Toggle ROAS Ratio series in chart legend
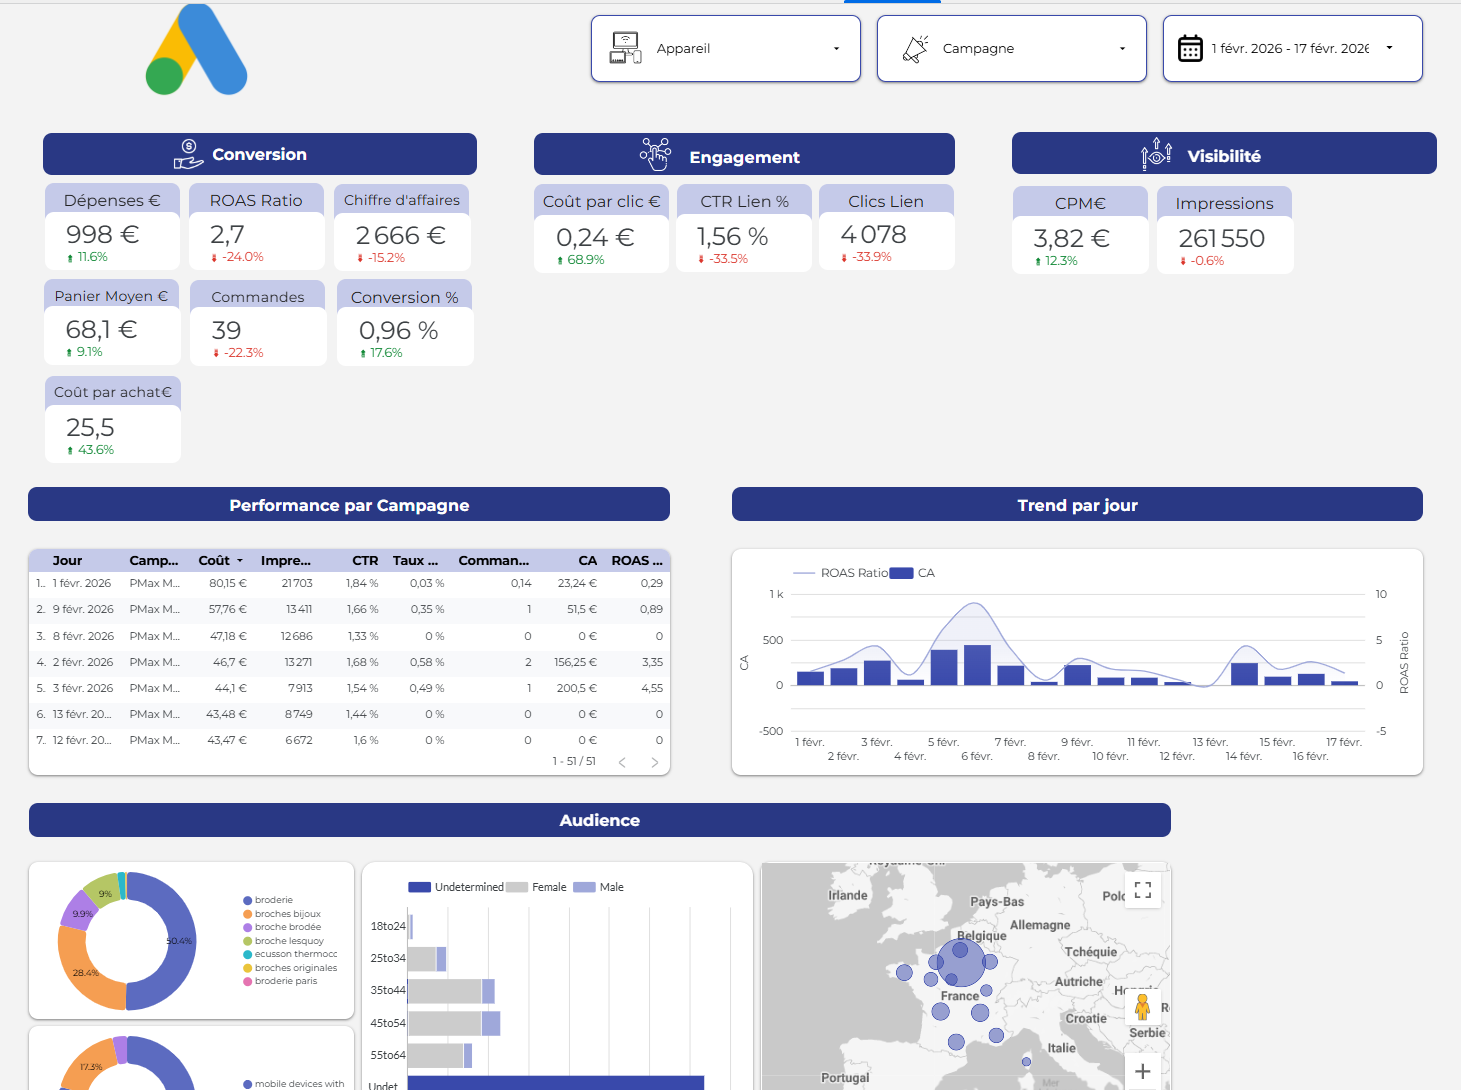The image size is (1461, 1090). coord(839,573)
